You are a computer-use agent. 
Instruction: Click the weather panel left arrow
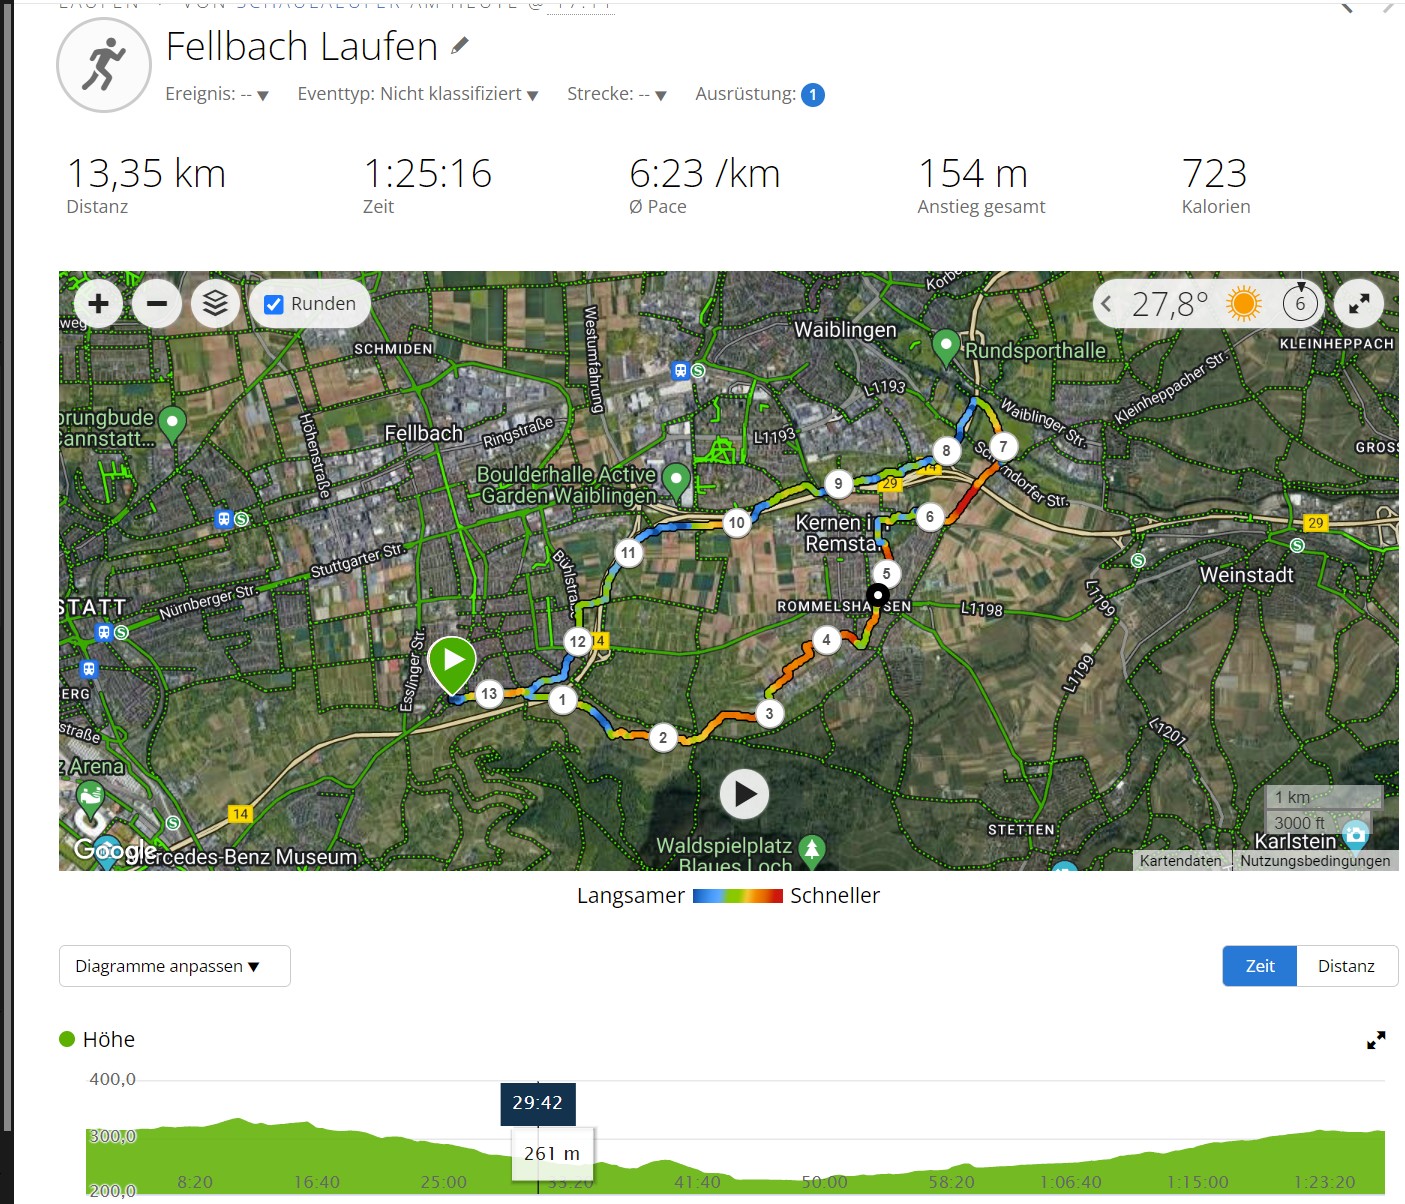(1107, 304)
